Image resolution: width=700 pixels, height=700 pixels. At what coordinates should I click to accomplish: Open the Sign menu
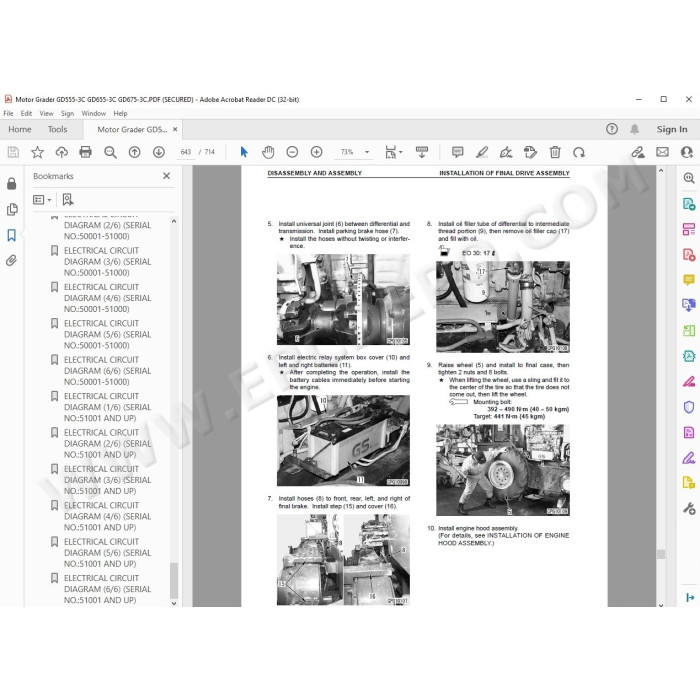point(67,113)
